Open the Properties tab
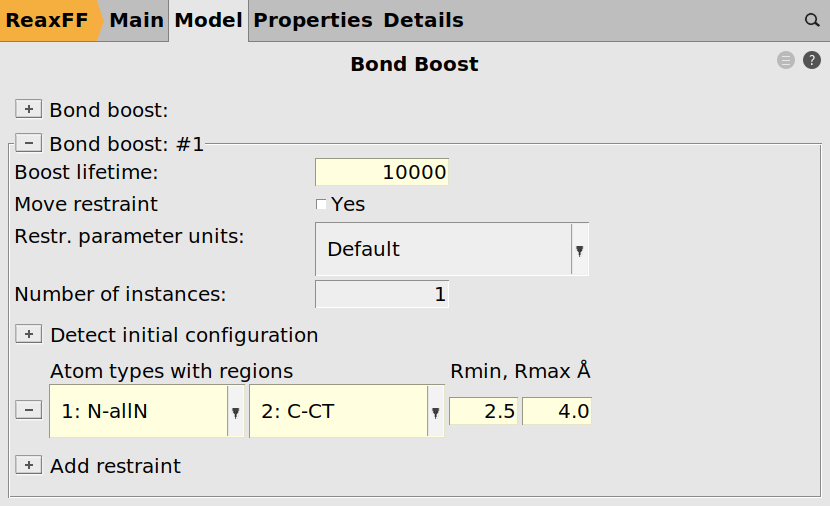830x506 pixels. point(312,20)
